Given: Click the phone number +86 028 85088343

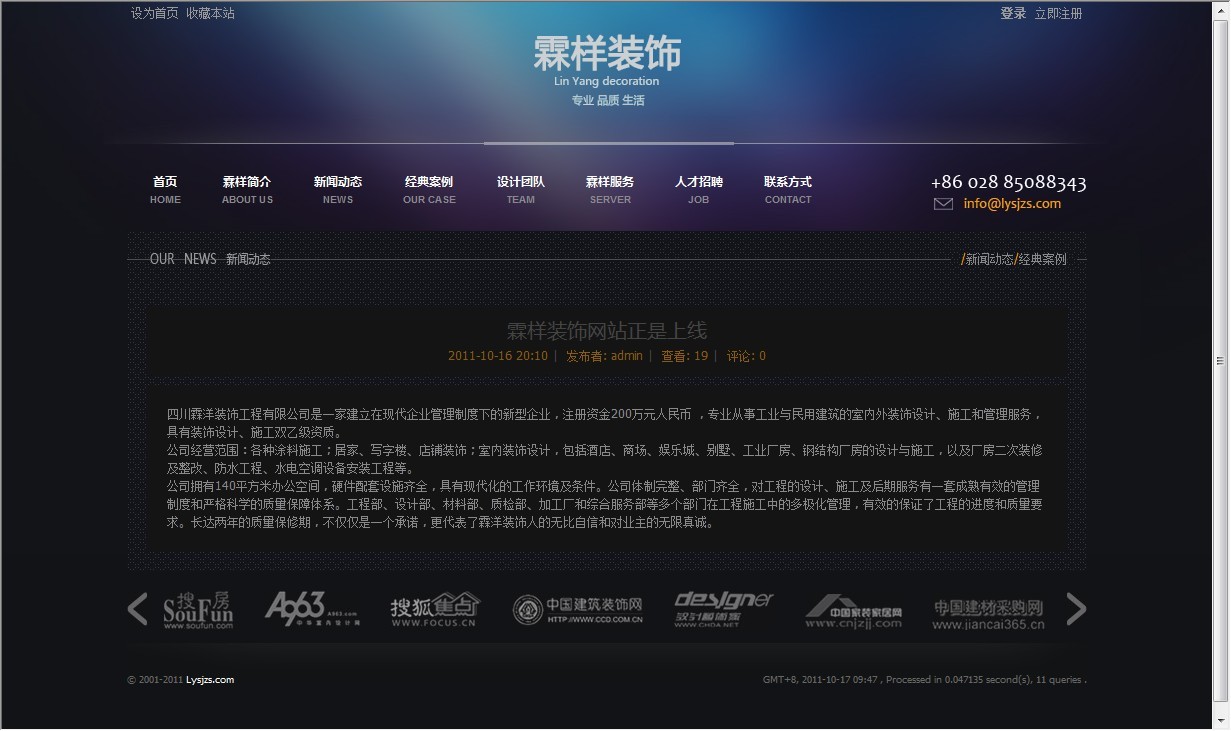Looking at the screenshot, I should [x=1008, y=182].
